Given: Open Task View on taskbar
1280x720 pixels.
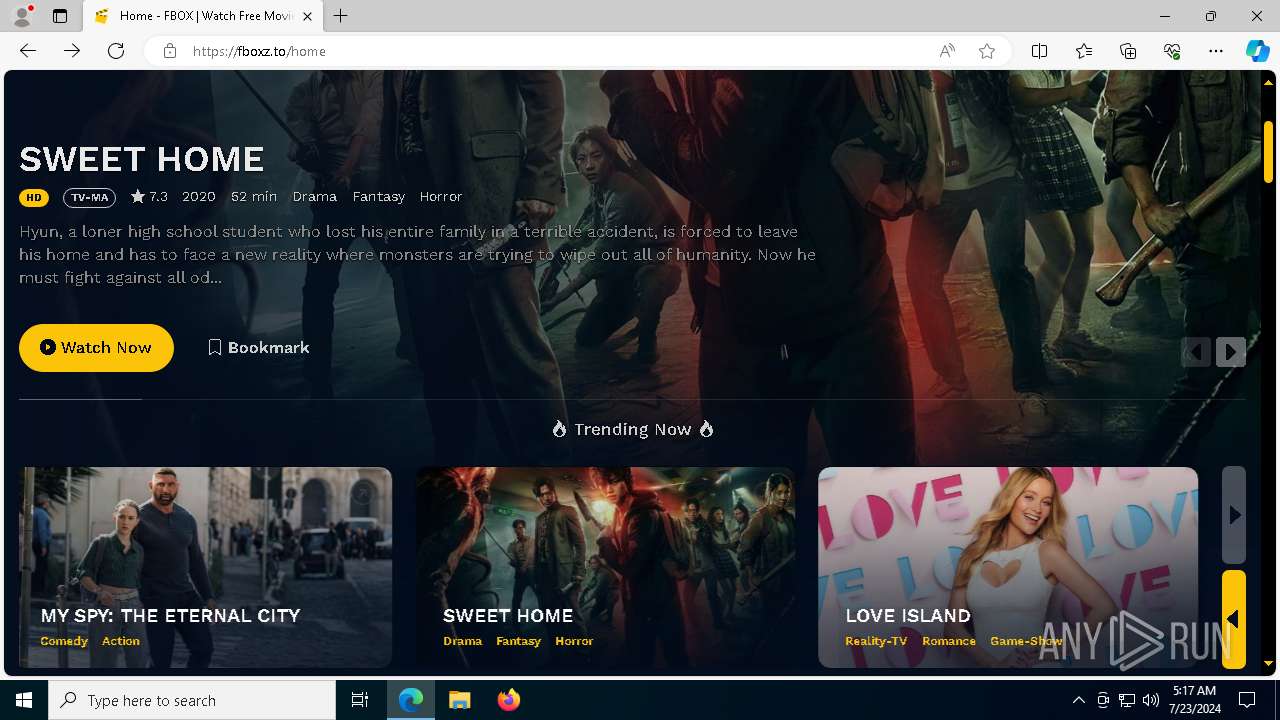Looking at the screenshot, I should [360, 700].
